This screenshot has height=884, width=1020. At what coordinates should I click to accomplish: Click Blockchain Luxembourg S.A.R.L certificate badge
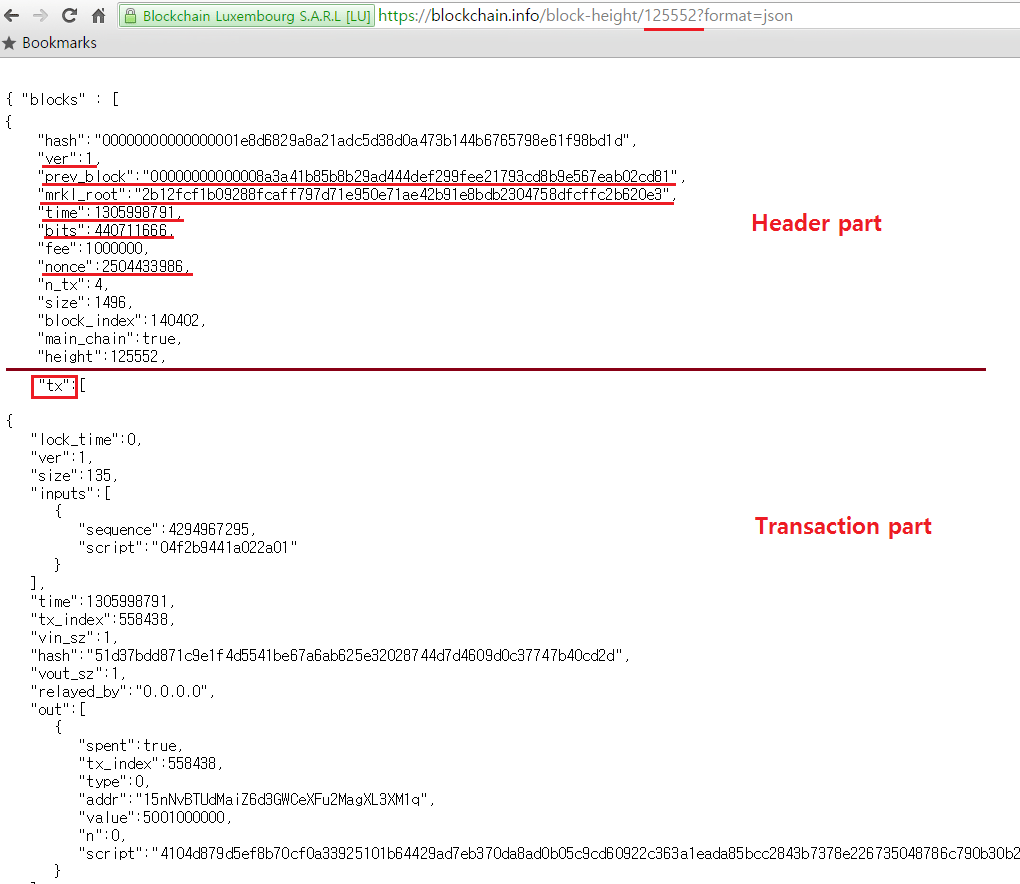point(248,16)
